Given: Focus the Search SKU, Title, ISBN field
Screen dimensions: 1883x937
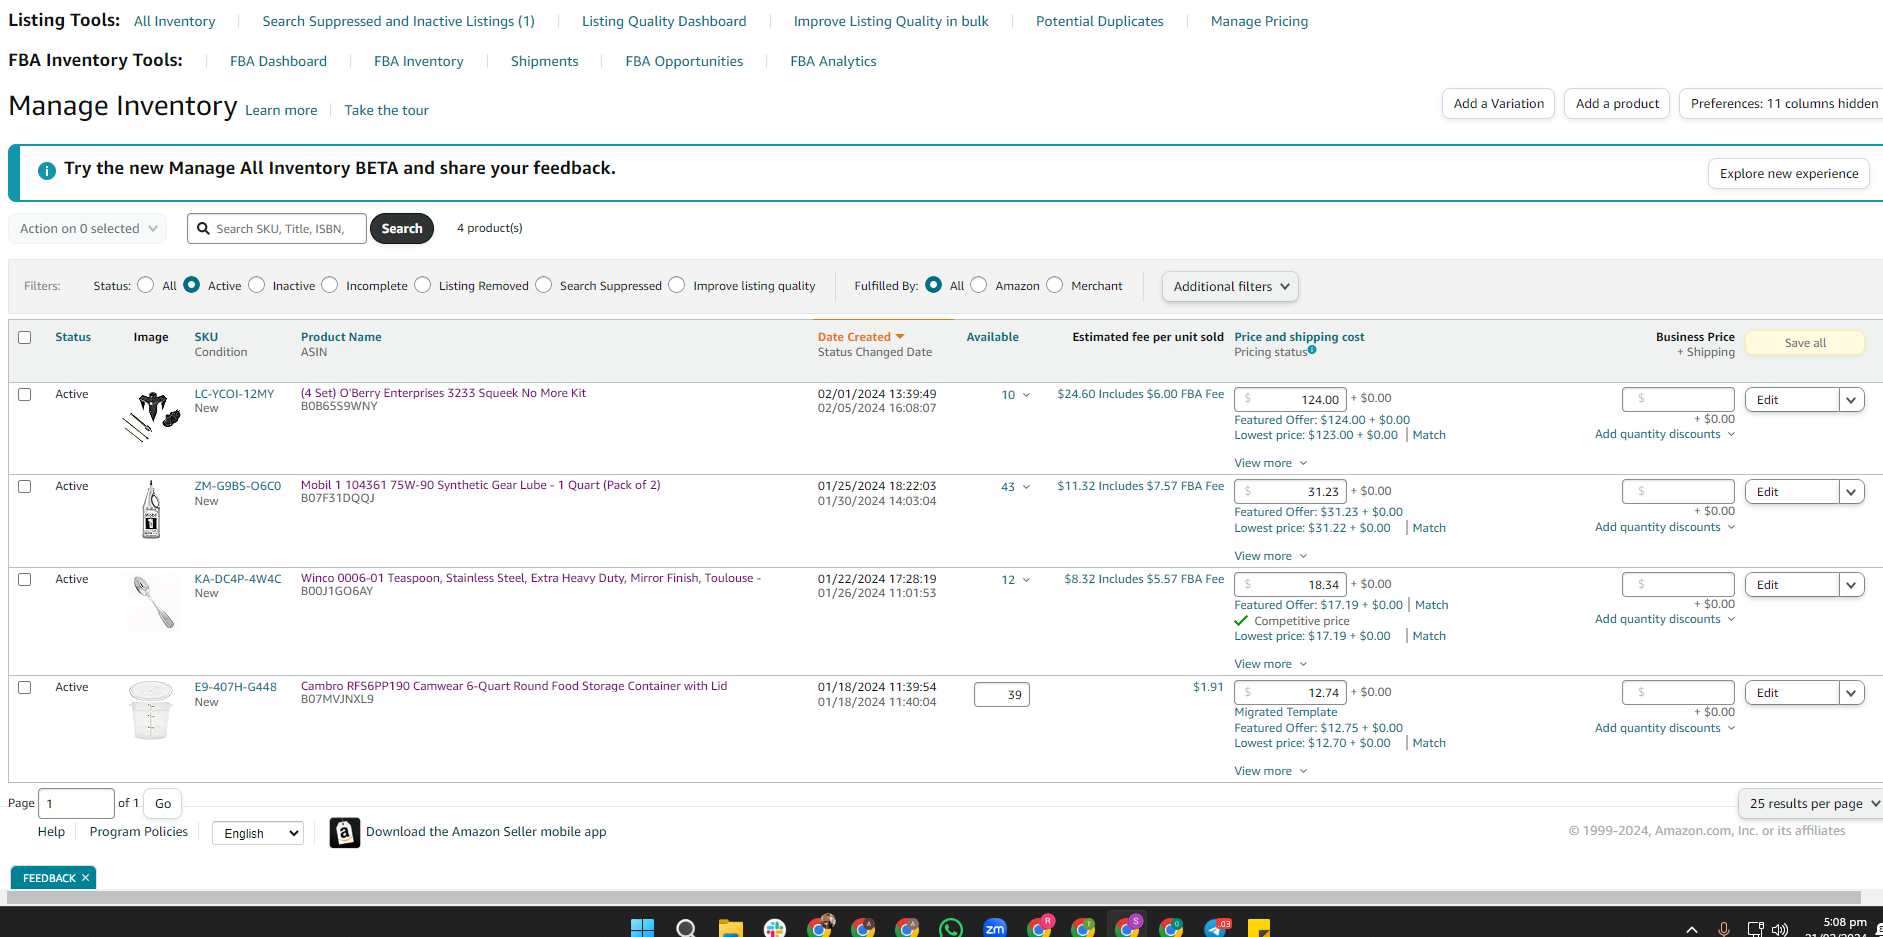Looking at the screenshot, I should 277,228.
